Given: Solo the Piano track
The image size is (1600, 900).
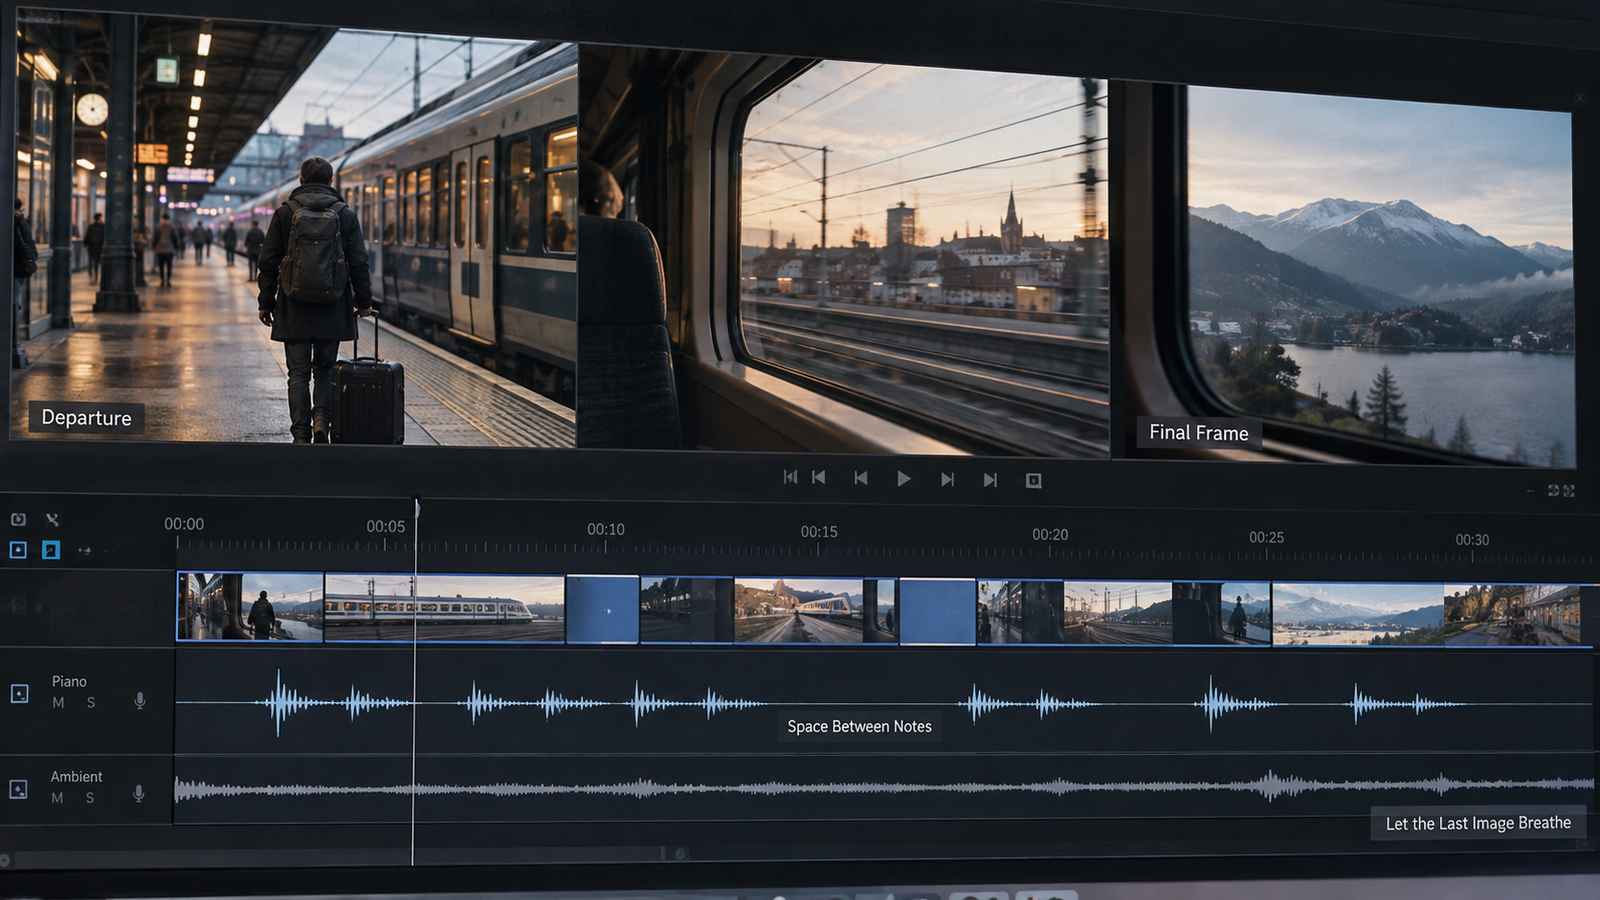Looking at the screenshot, I should (x=91, y=703).
